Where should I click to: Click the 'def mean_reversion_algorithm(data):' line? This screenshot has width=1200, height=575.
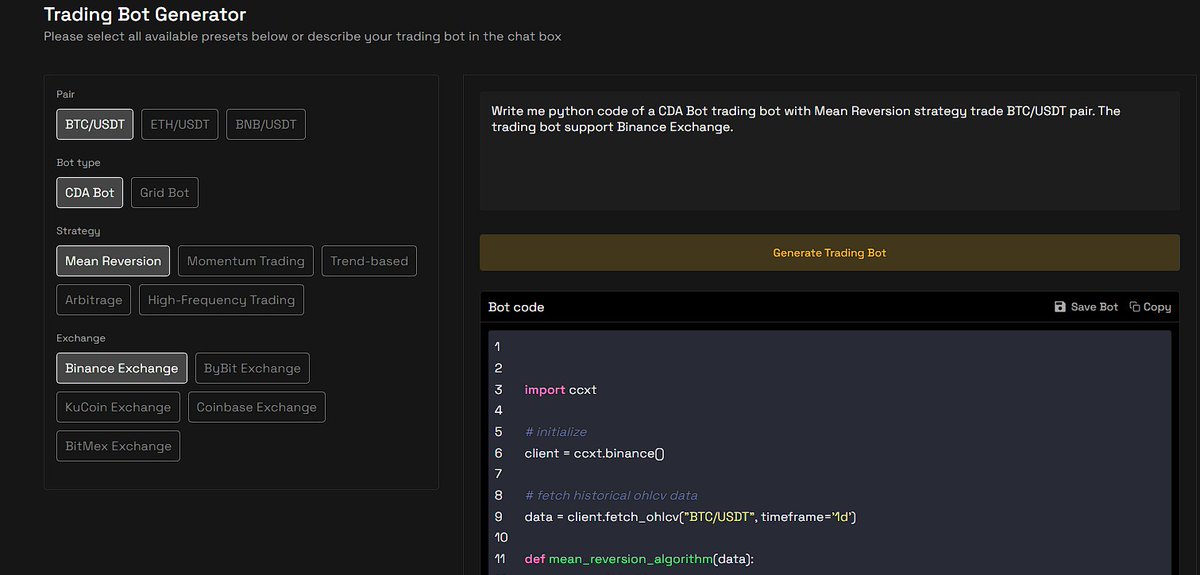[638, 559]
